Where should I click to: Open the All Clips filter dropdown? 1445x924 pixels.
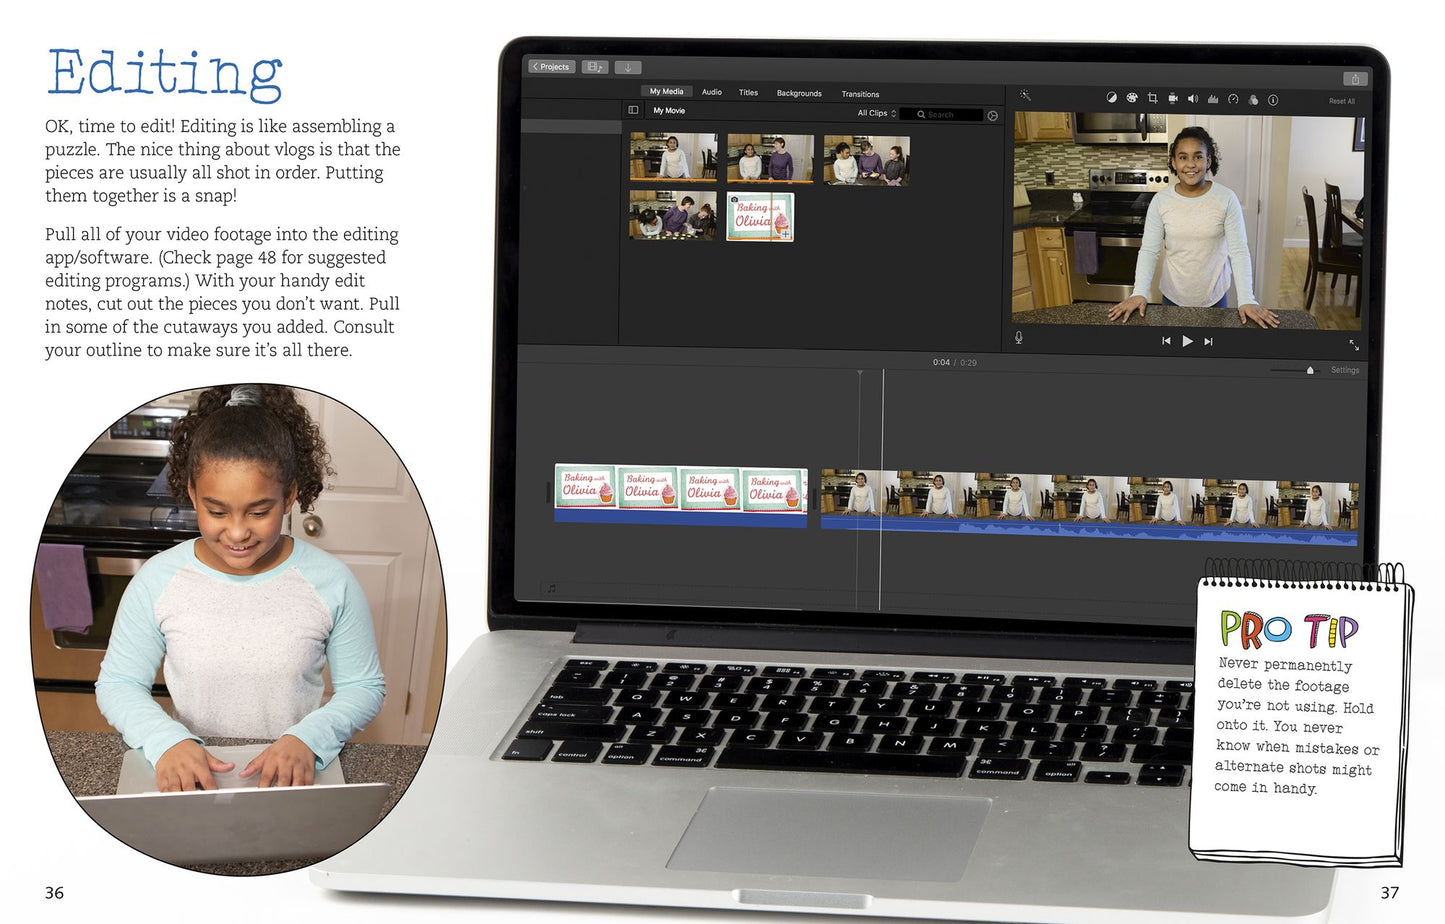[x=876, y=113]
